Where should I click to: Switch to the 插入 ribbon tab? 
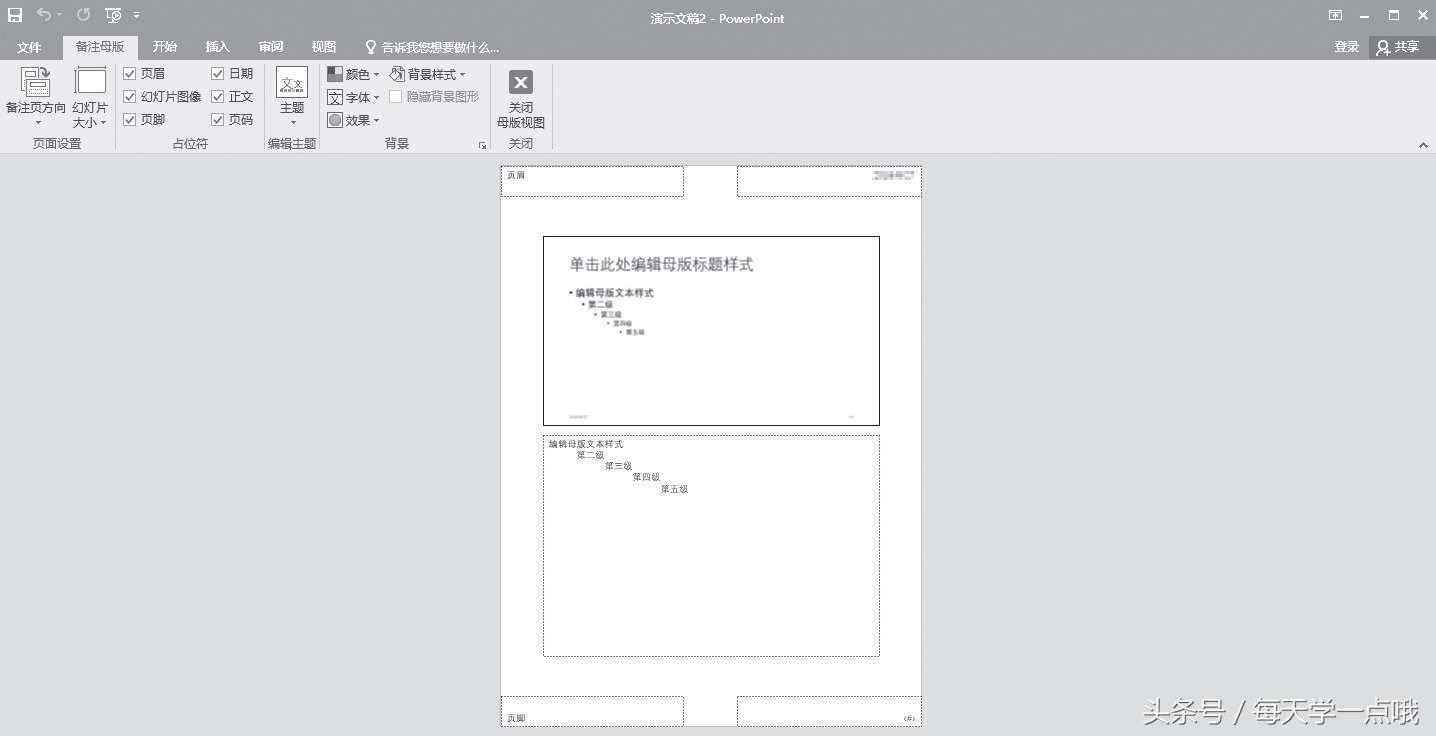(217, 46)
